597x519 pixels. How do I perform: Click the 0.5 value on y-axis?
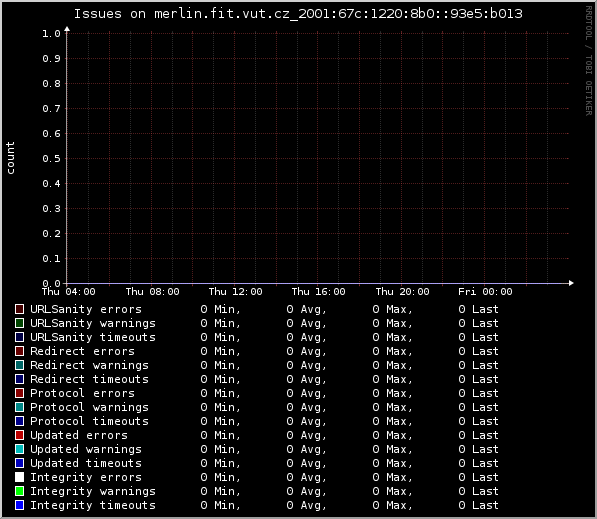51,158
